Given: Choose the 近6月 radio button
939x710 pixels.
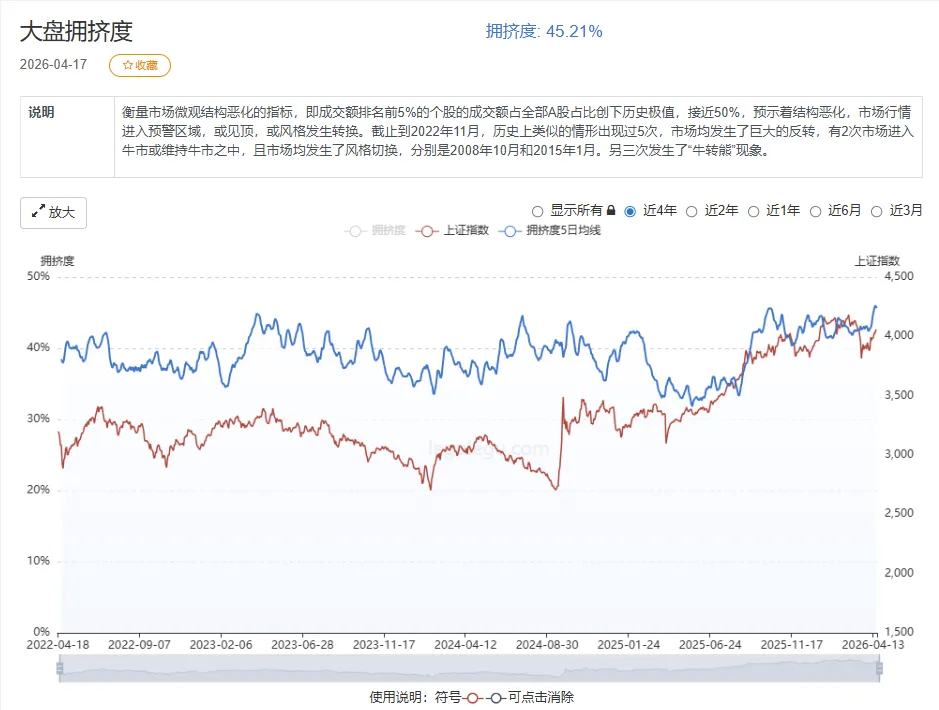Looking at the screenshot, I should coord(815,211).
